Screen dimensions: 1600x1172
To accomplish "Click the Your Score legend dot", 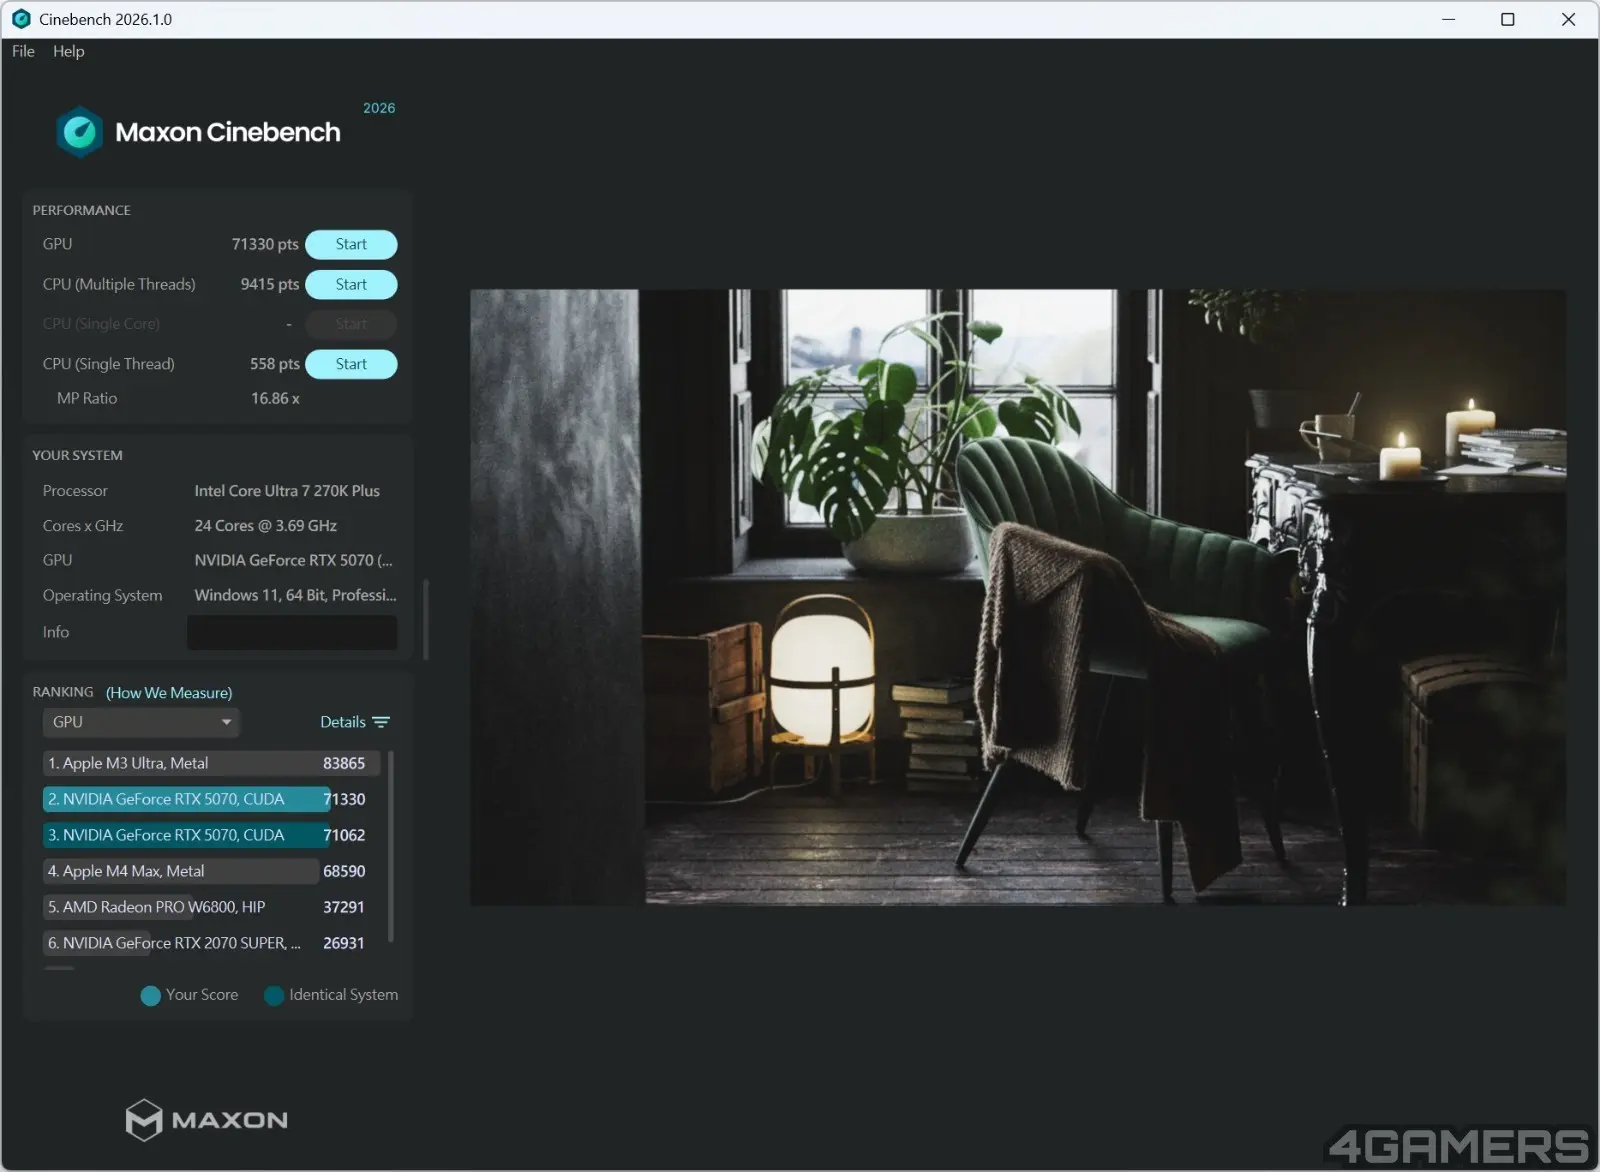I will click(151, 996).
